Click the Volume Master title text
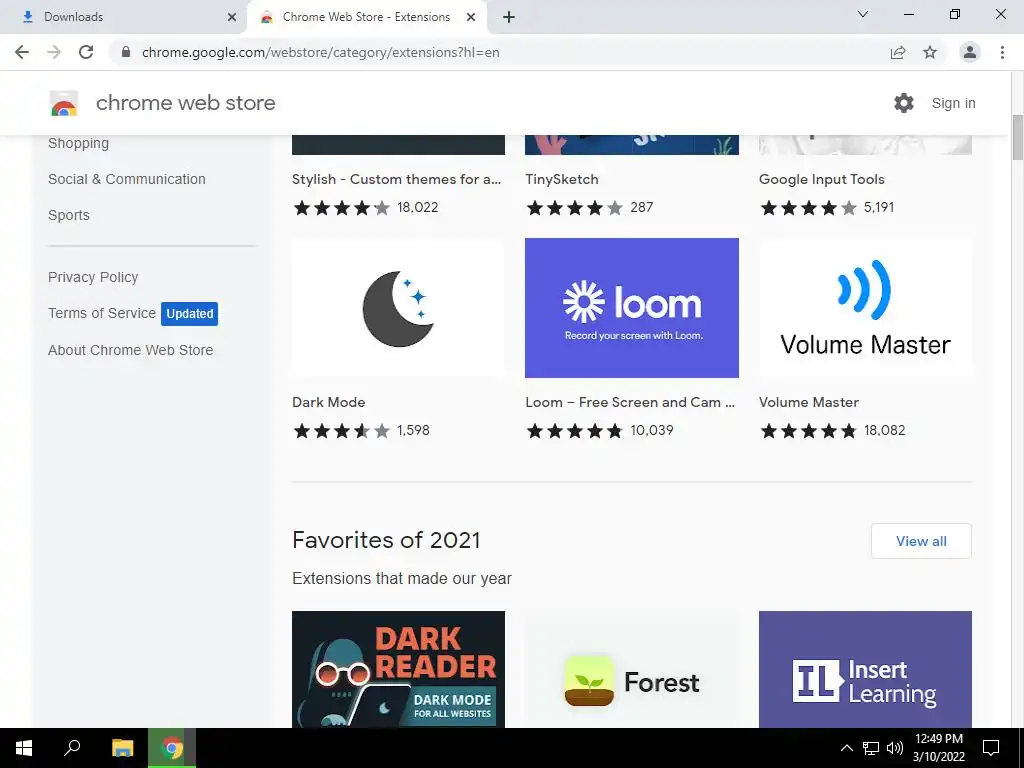The width and height of the screenshot is (1024, 768). click(808, 402)
